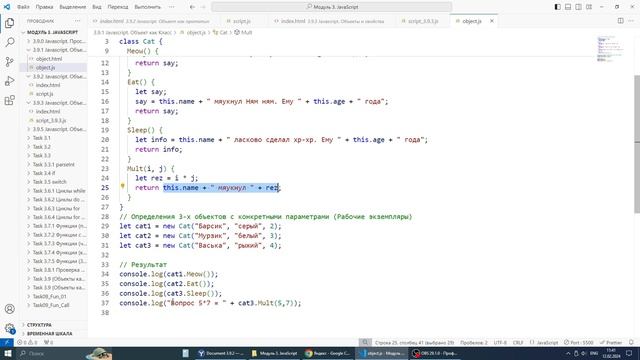The width and height of the screenshot is (640, 360).
Task: Open the Вид menu
Action: tap(97, 7)
